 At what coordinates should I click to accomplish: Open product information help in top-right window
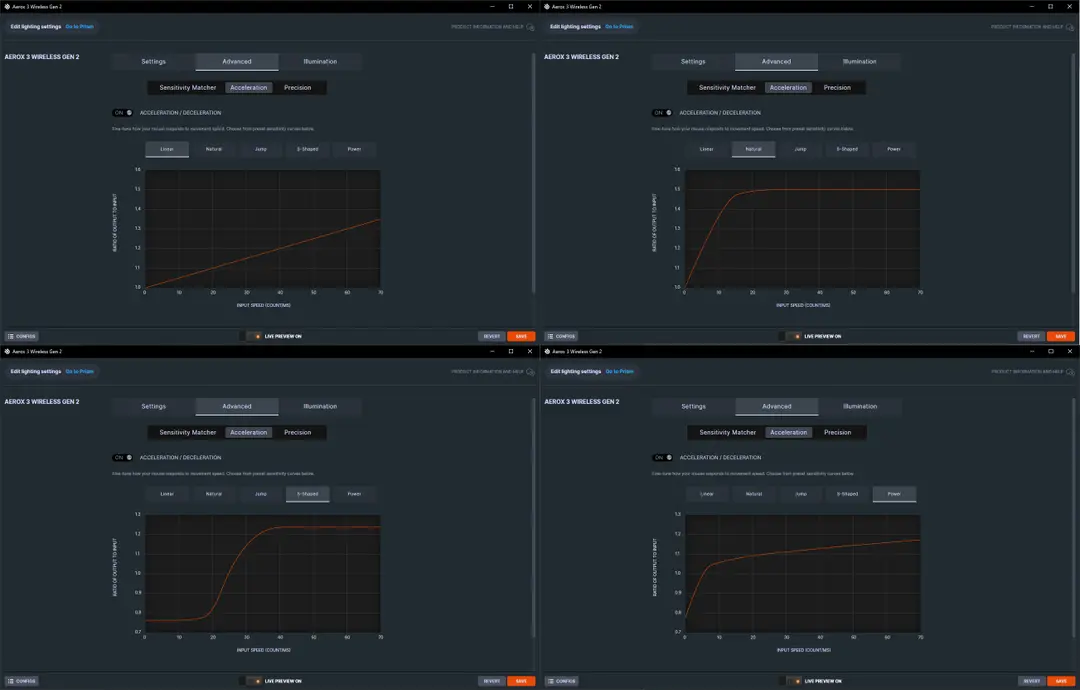click(x=1032, y=27)
